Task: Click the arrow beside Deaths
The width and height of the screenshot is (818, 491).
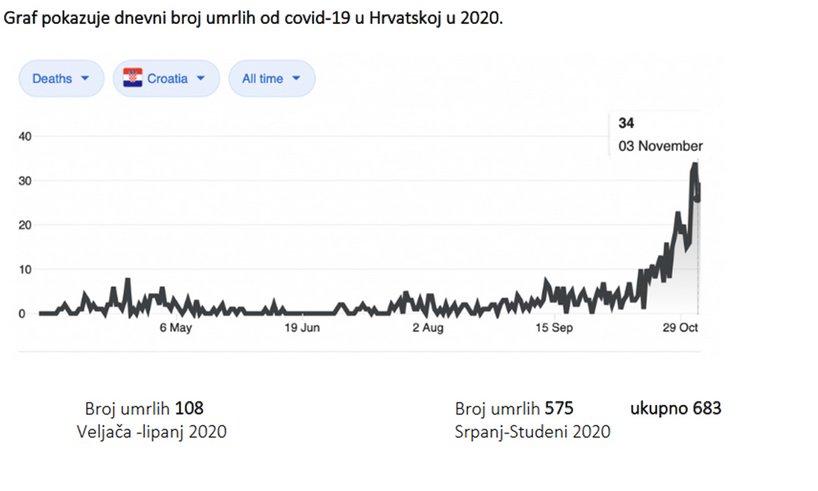Action: pyautogui.click(x=85, y=78)
